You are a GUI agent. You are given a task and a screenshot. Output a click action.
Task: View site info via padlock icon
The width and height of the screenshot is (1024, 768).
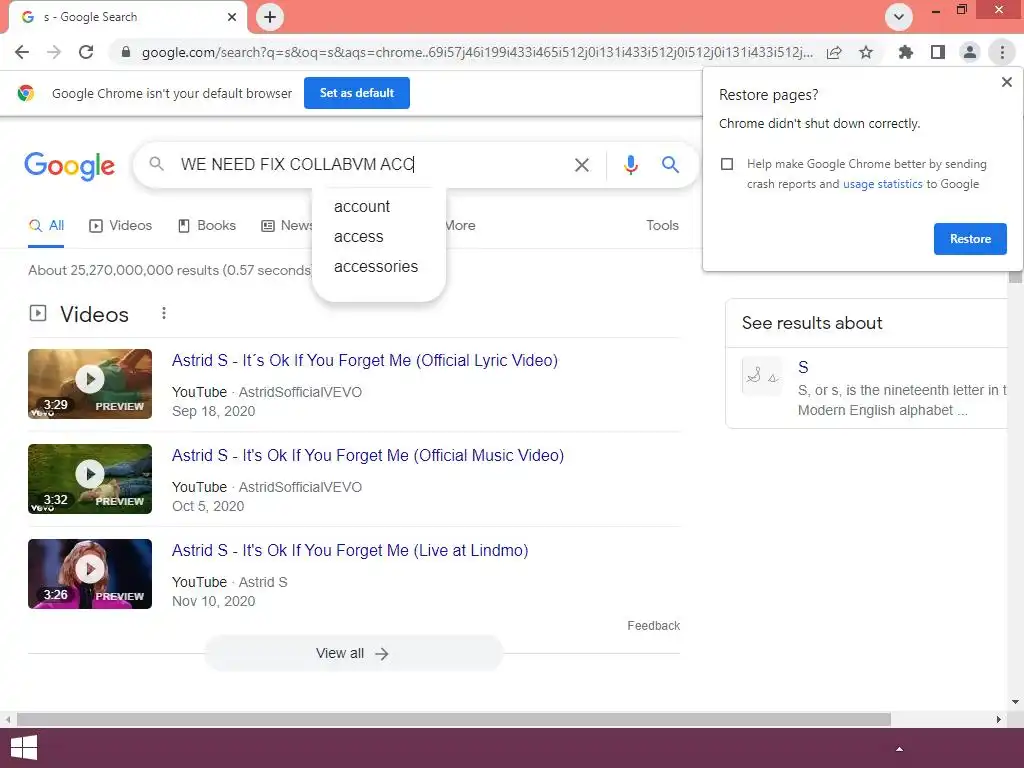126,52
